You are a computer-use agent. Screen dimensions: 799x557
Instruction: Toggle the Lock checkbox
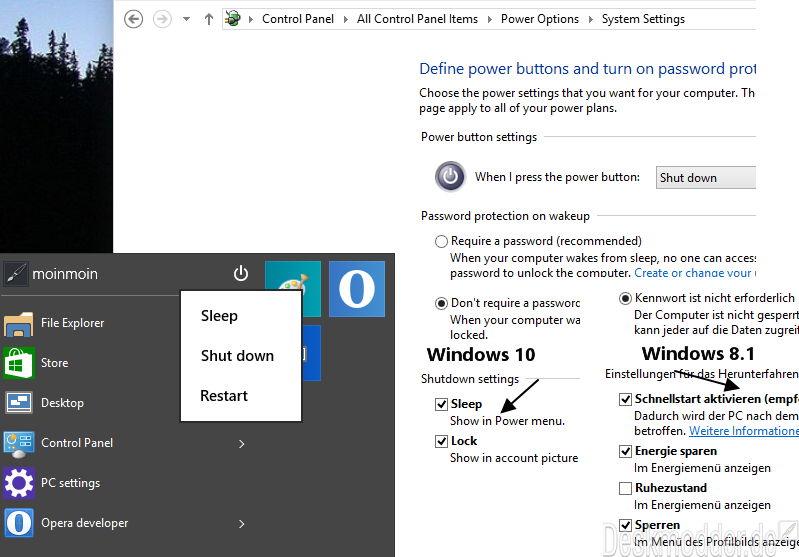[441, 441]
